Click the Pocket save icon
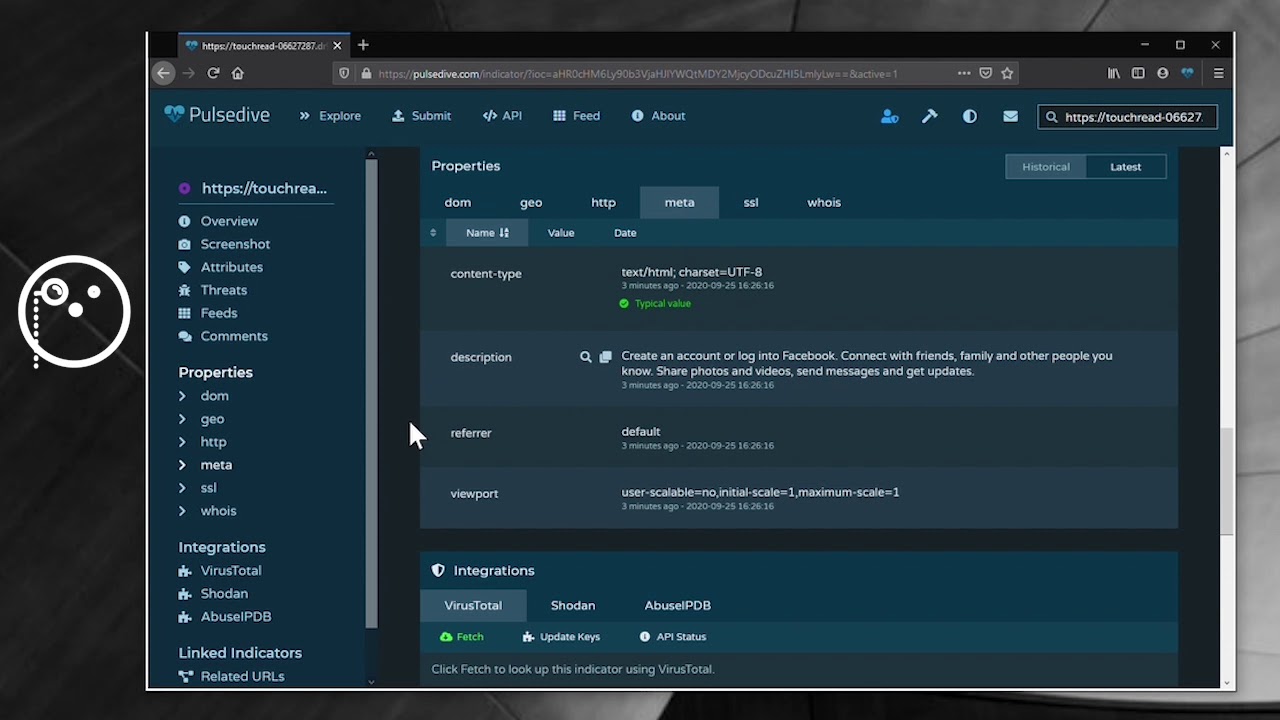1280x720 pixels. (x=986, y=73)
